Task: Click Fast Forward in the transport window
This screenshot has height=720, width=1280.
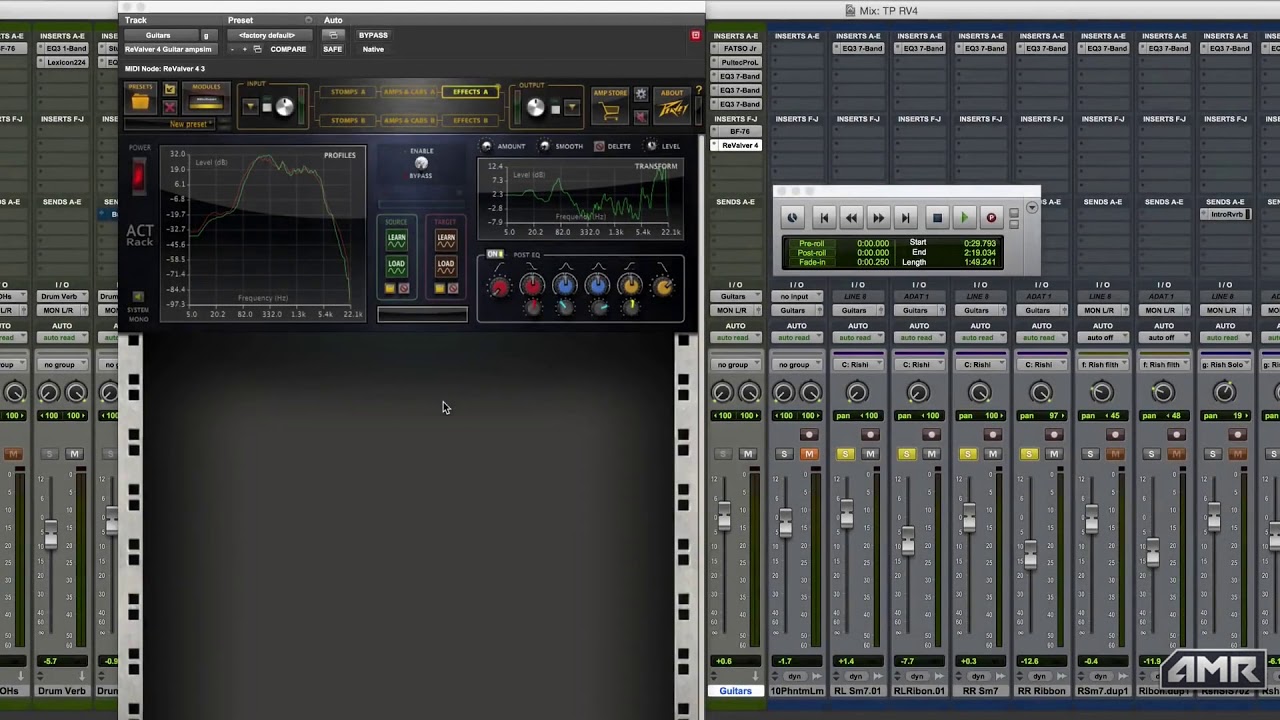Action: click(878, 218)
